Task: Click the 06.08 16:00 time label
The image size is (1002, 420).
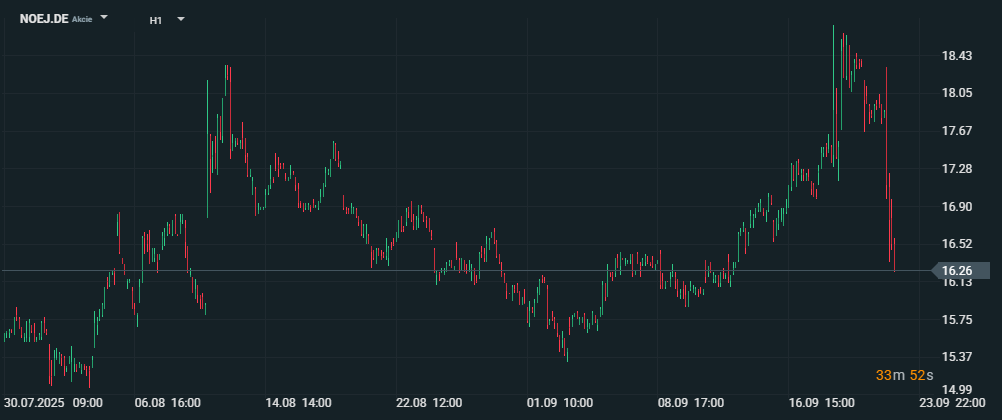Action: pyautogui.click(x=168, y=403)
